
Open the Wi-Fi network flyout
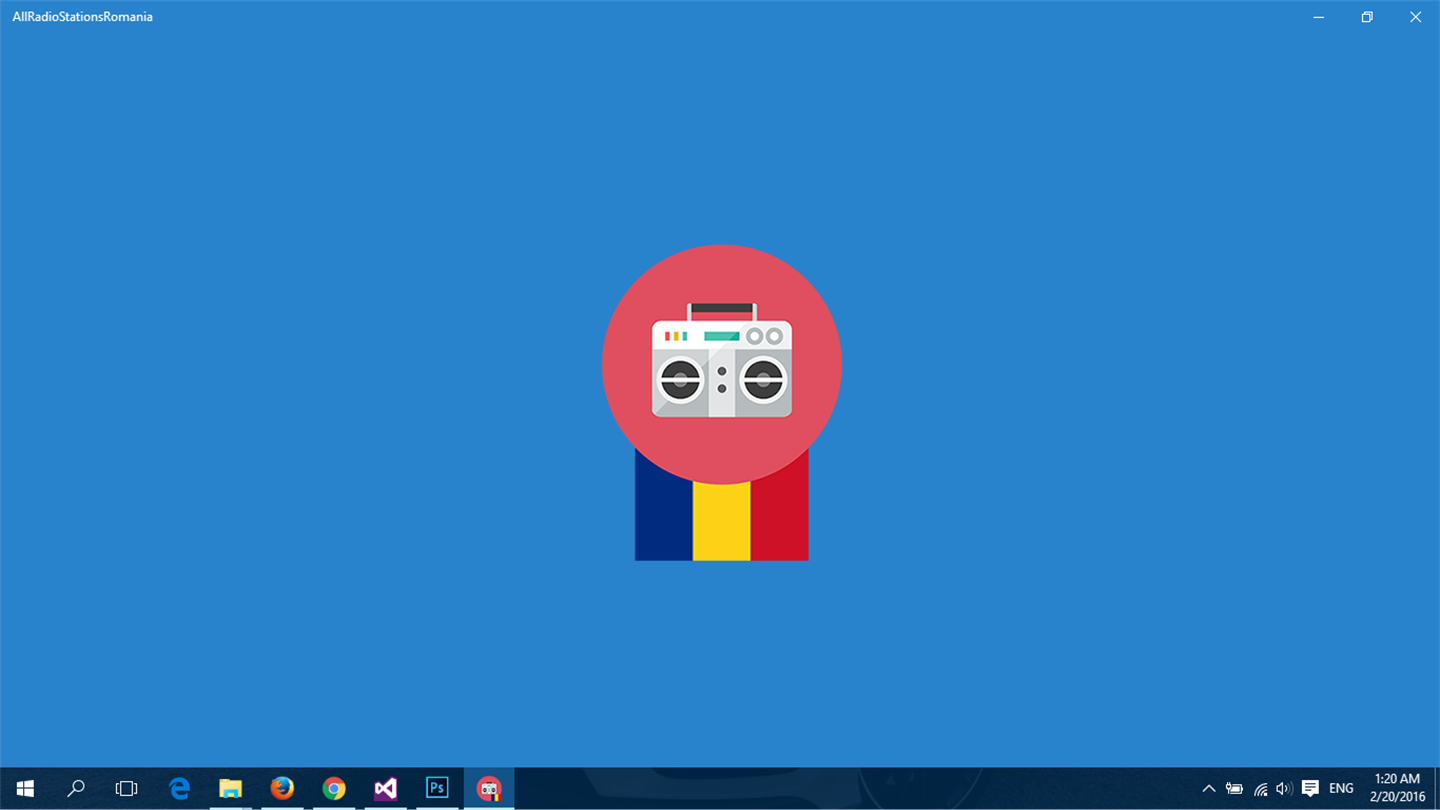[x=1260, y=789]
